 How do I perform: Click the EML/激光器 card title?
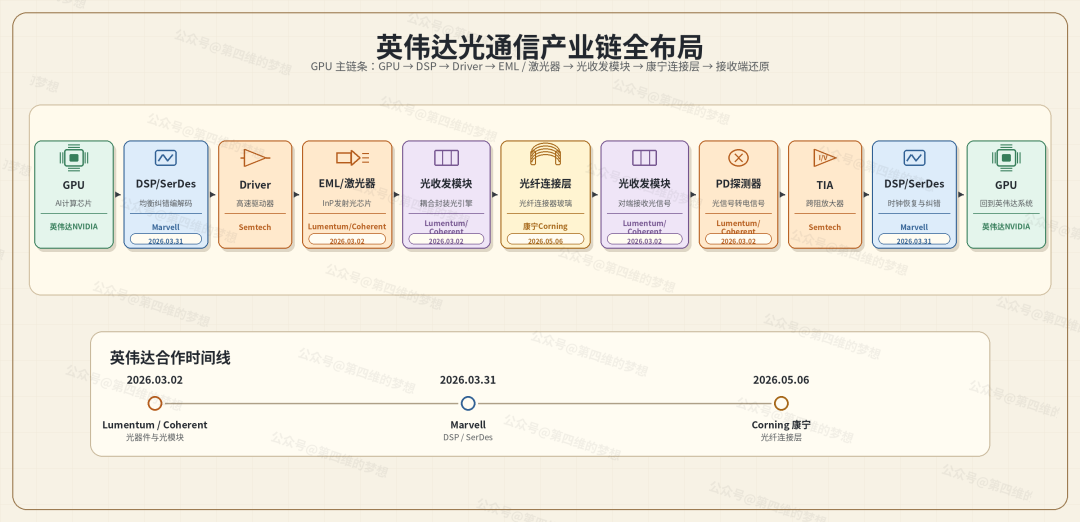(x=347, y=183)
